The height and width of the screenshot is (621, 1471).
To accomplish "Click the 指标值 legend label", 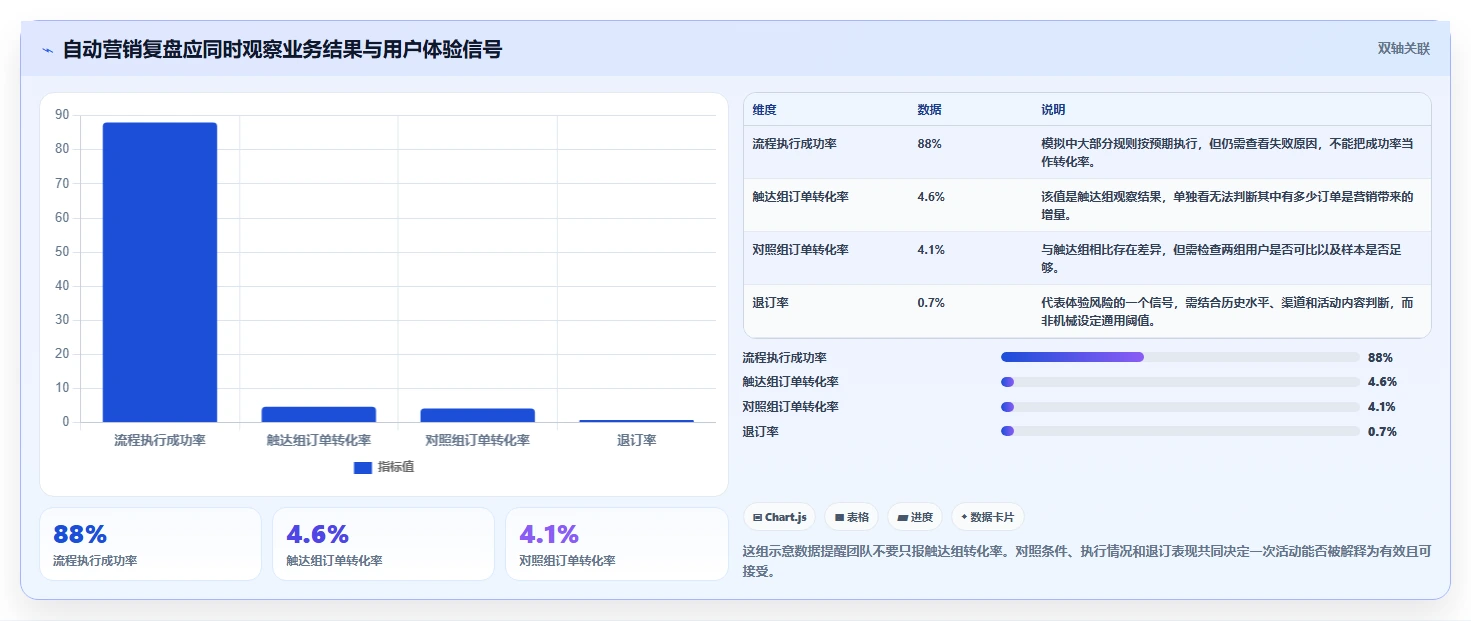I will (x=396, y=467).
